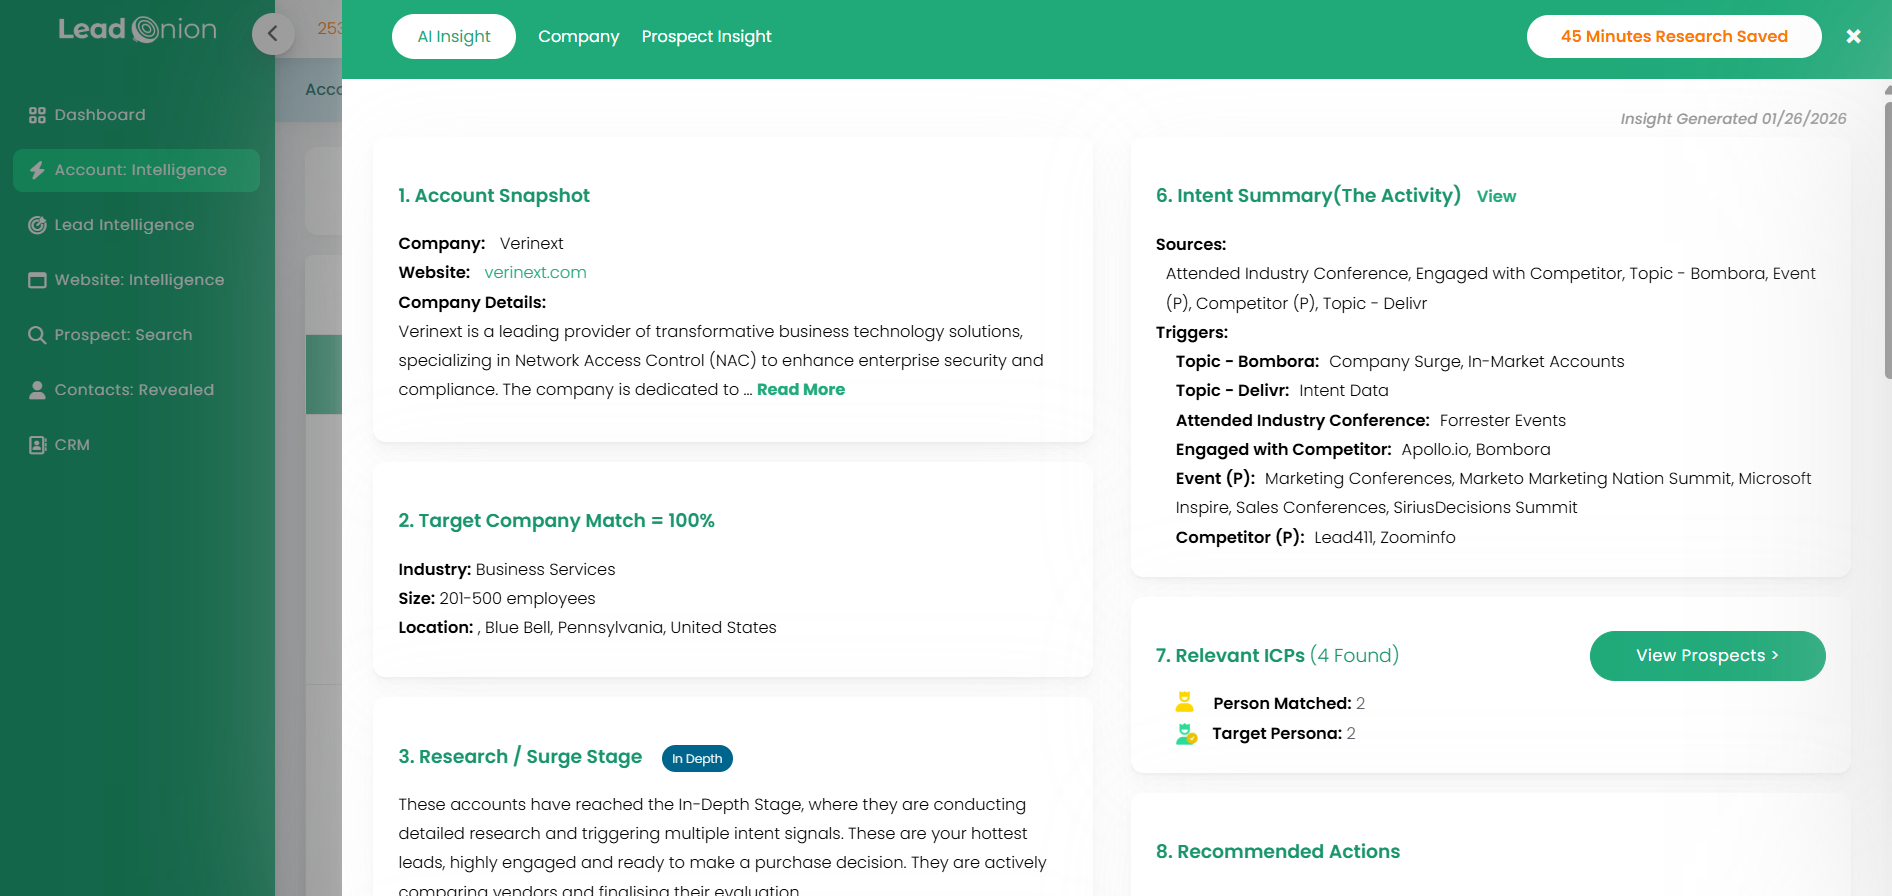1892x896 pixels.
Task: Close the AI Insight panel
Action: point(1853,37)
